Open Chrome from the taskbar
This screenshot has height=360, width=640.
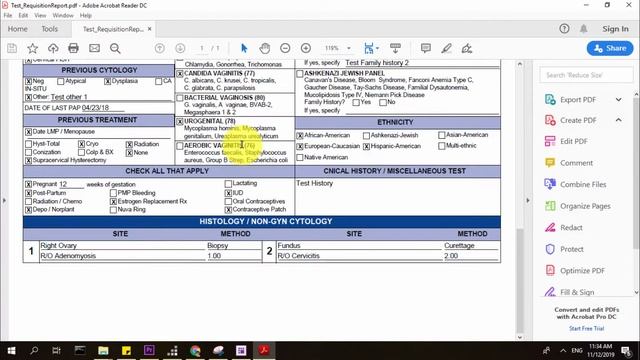pyautogui.click(x=195, y=350)
